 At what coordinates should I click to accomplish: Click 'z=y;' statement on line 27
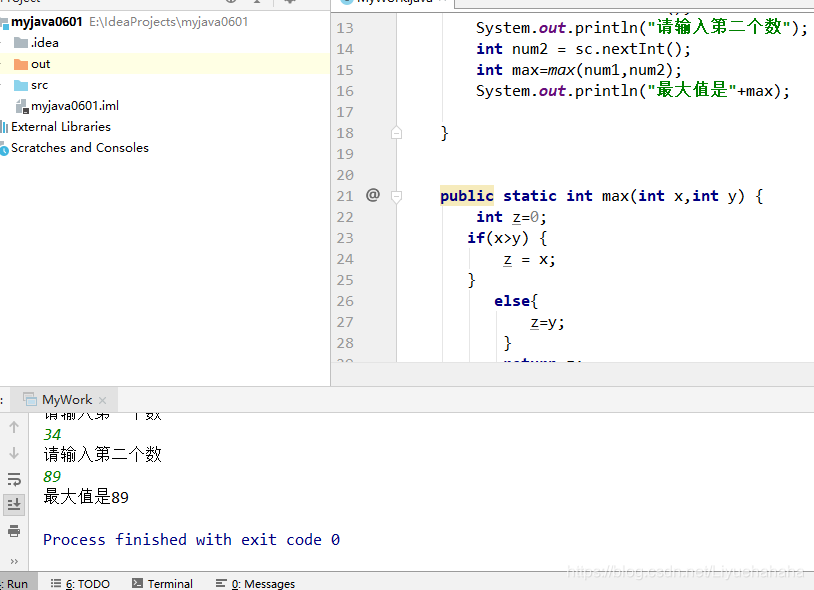pos(547,322)
